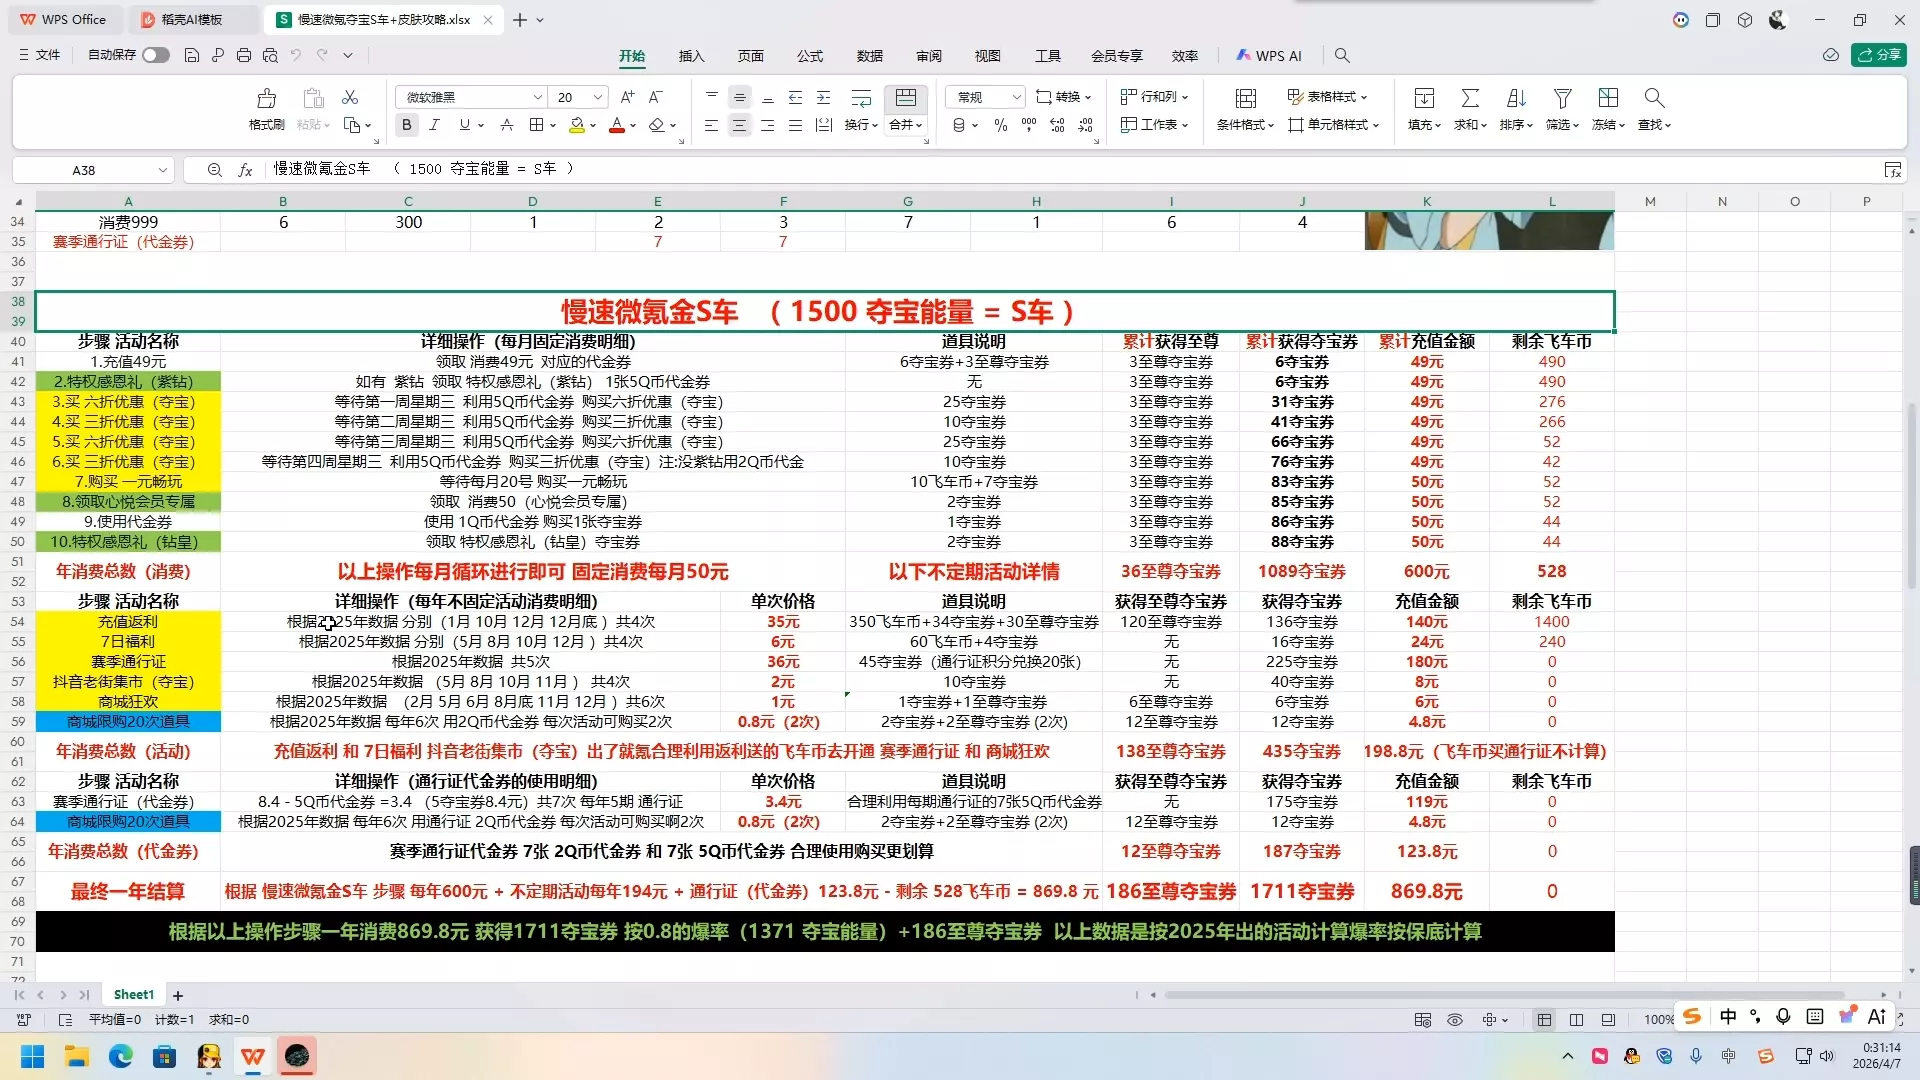This screenshot has height=1080, width=1920.
Task: Toggle Bold formatting button
Action: 406,125
